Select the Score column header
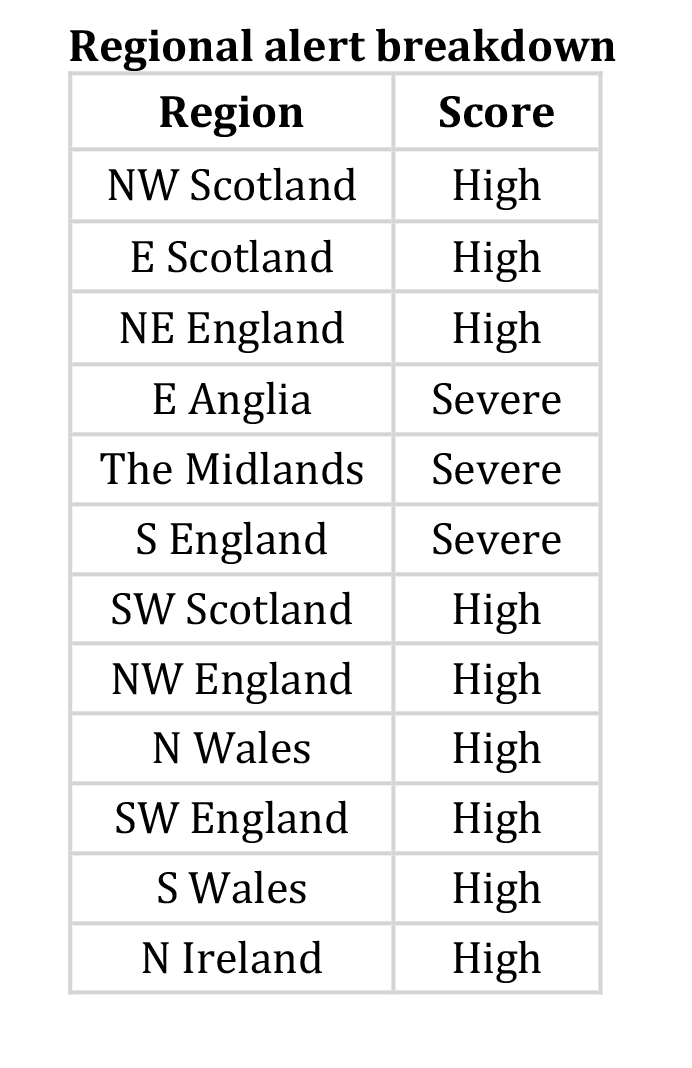 (x=497, y=112)
